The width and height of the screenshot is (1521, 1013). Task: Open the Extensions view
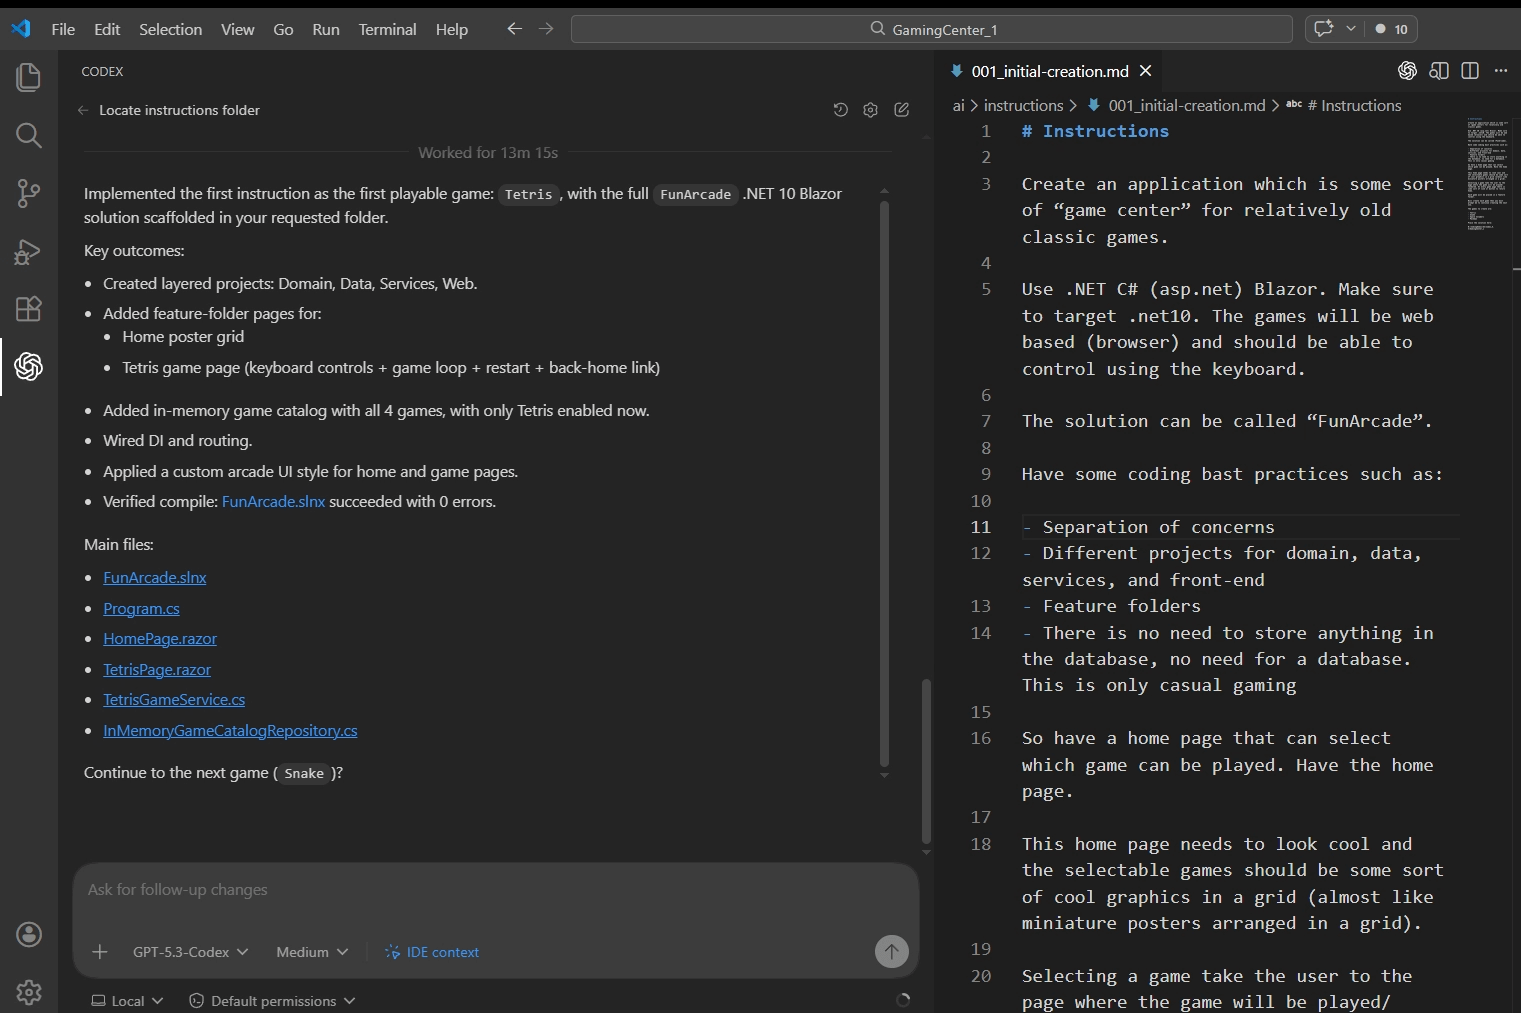click(29, 309)
